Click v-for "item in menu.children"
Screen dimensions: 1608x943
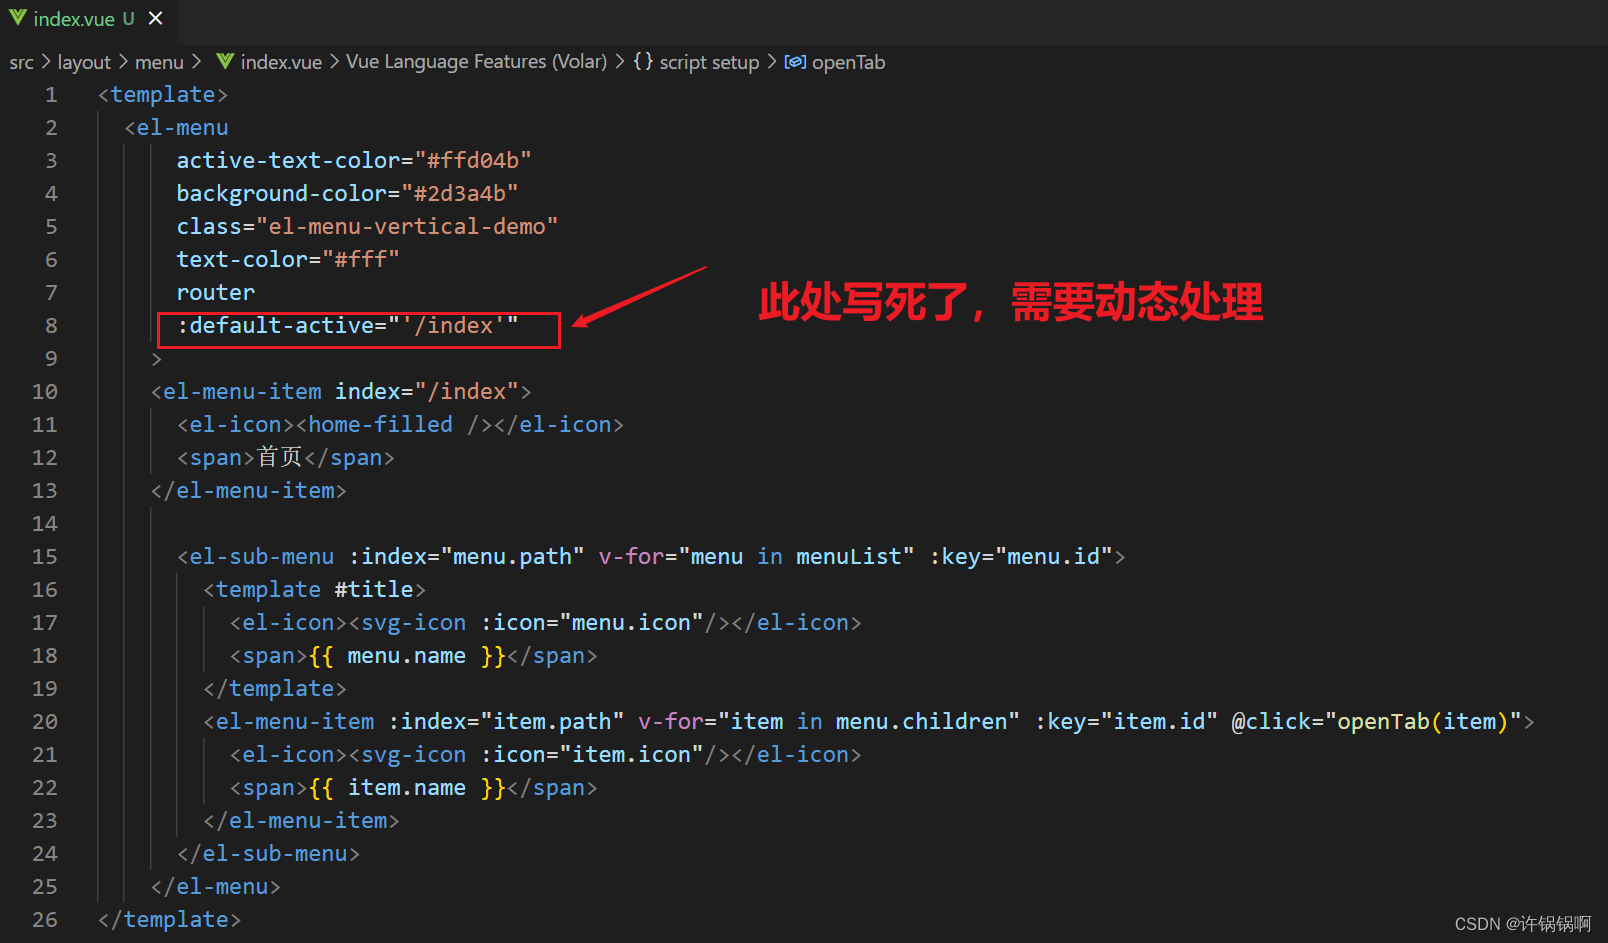pyautogui.click(x=829, y=722)
